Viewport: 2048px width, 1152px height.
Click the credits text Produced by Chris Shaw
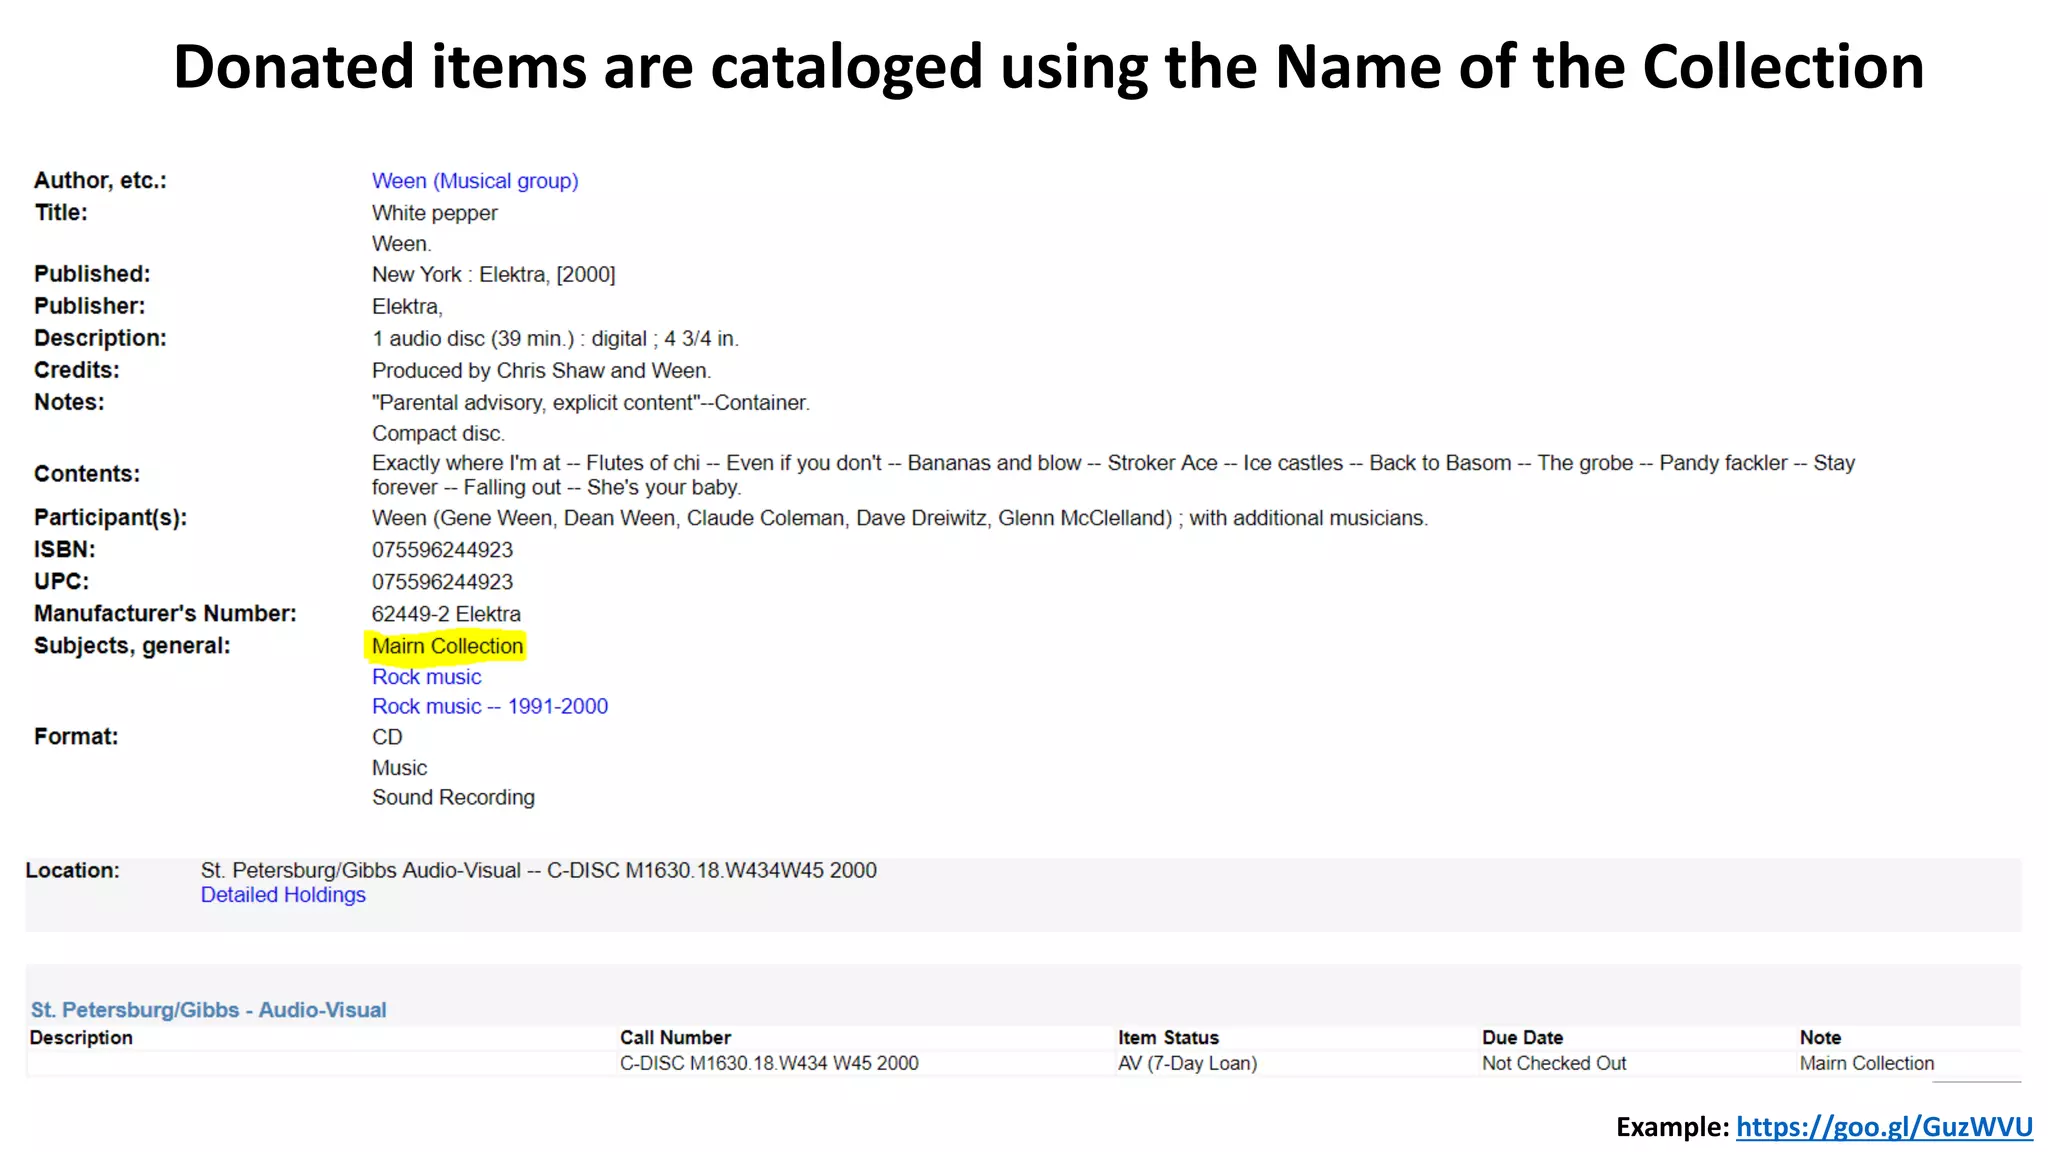541,371
